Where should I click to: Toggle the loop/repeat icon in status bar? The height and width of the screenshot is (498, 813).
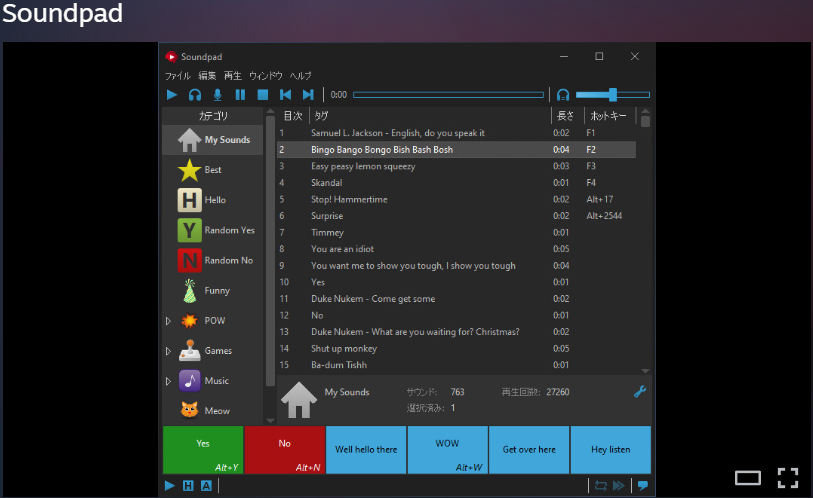[x=600, y=485]
